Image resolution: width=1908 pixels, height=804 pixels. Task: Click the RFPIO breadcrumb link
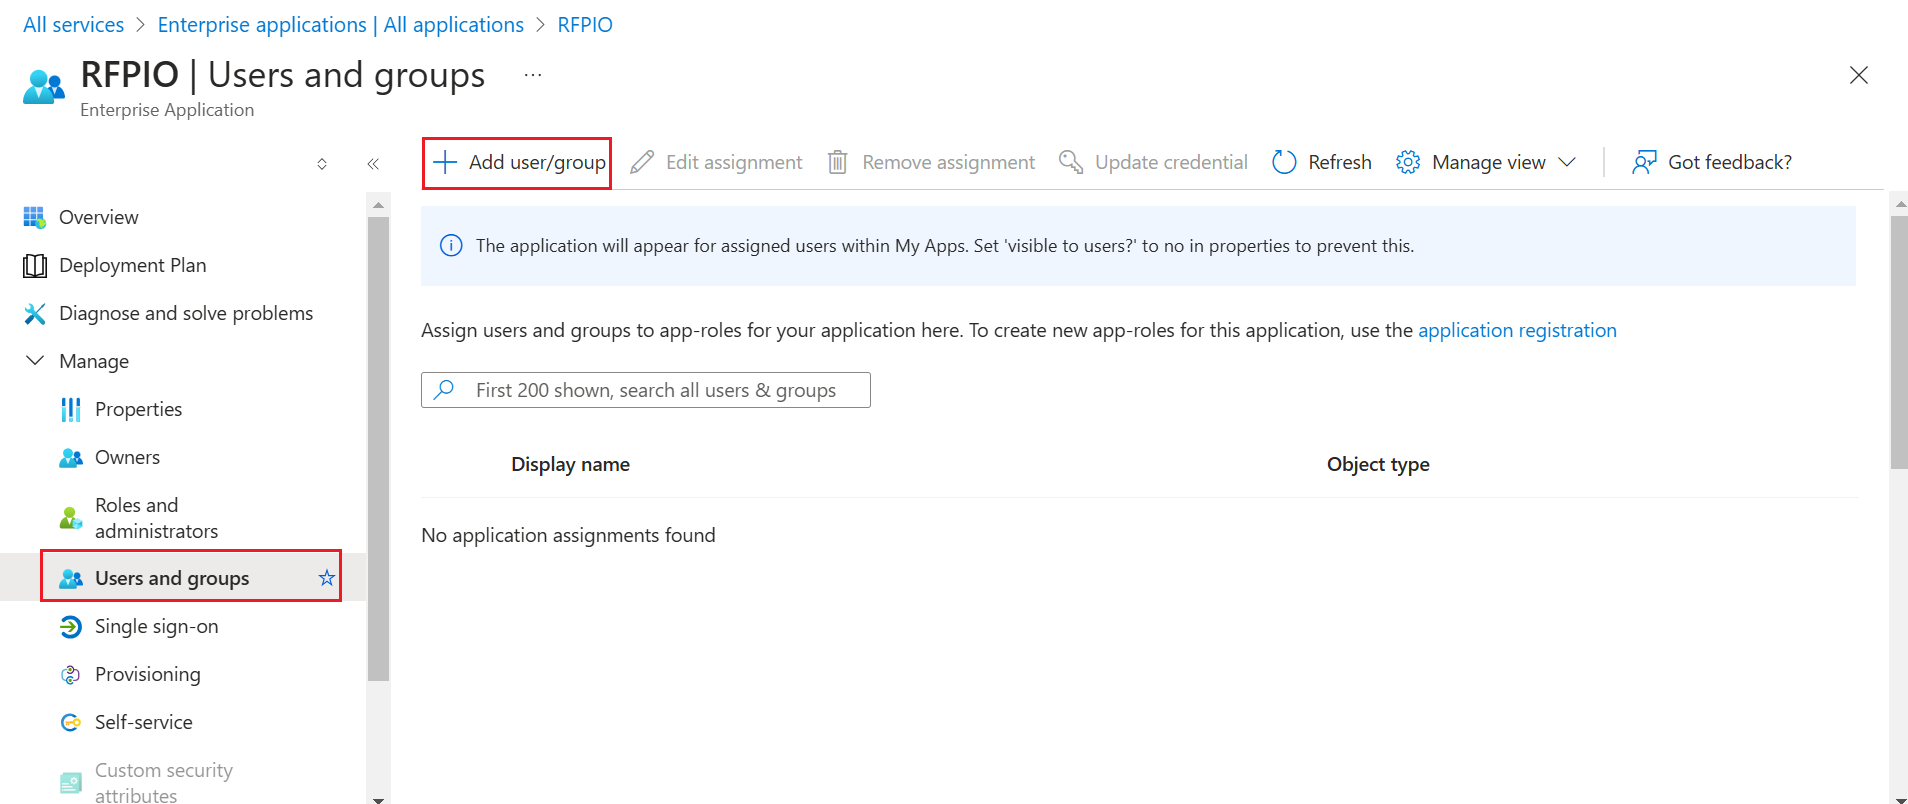coord(585,25)
